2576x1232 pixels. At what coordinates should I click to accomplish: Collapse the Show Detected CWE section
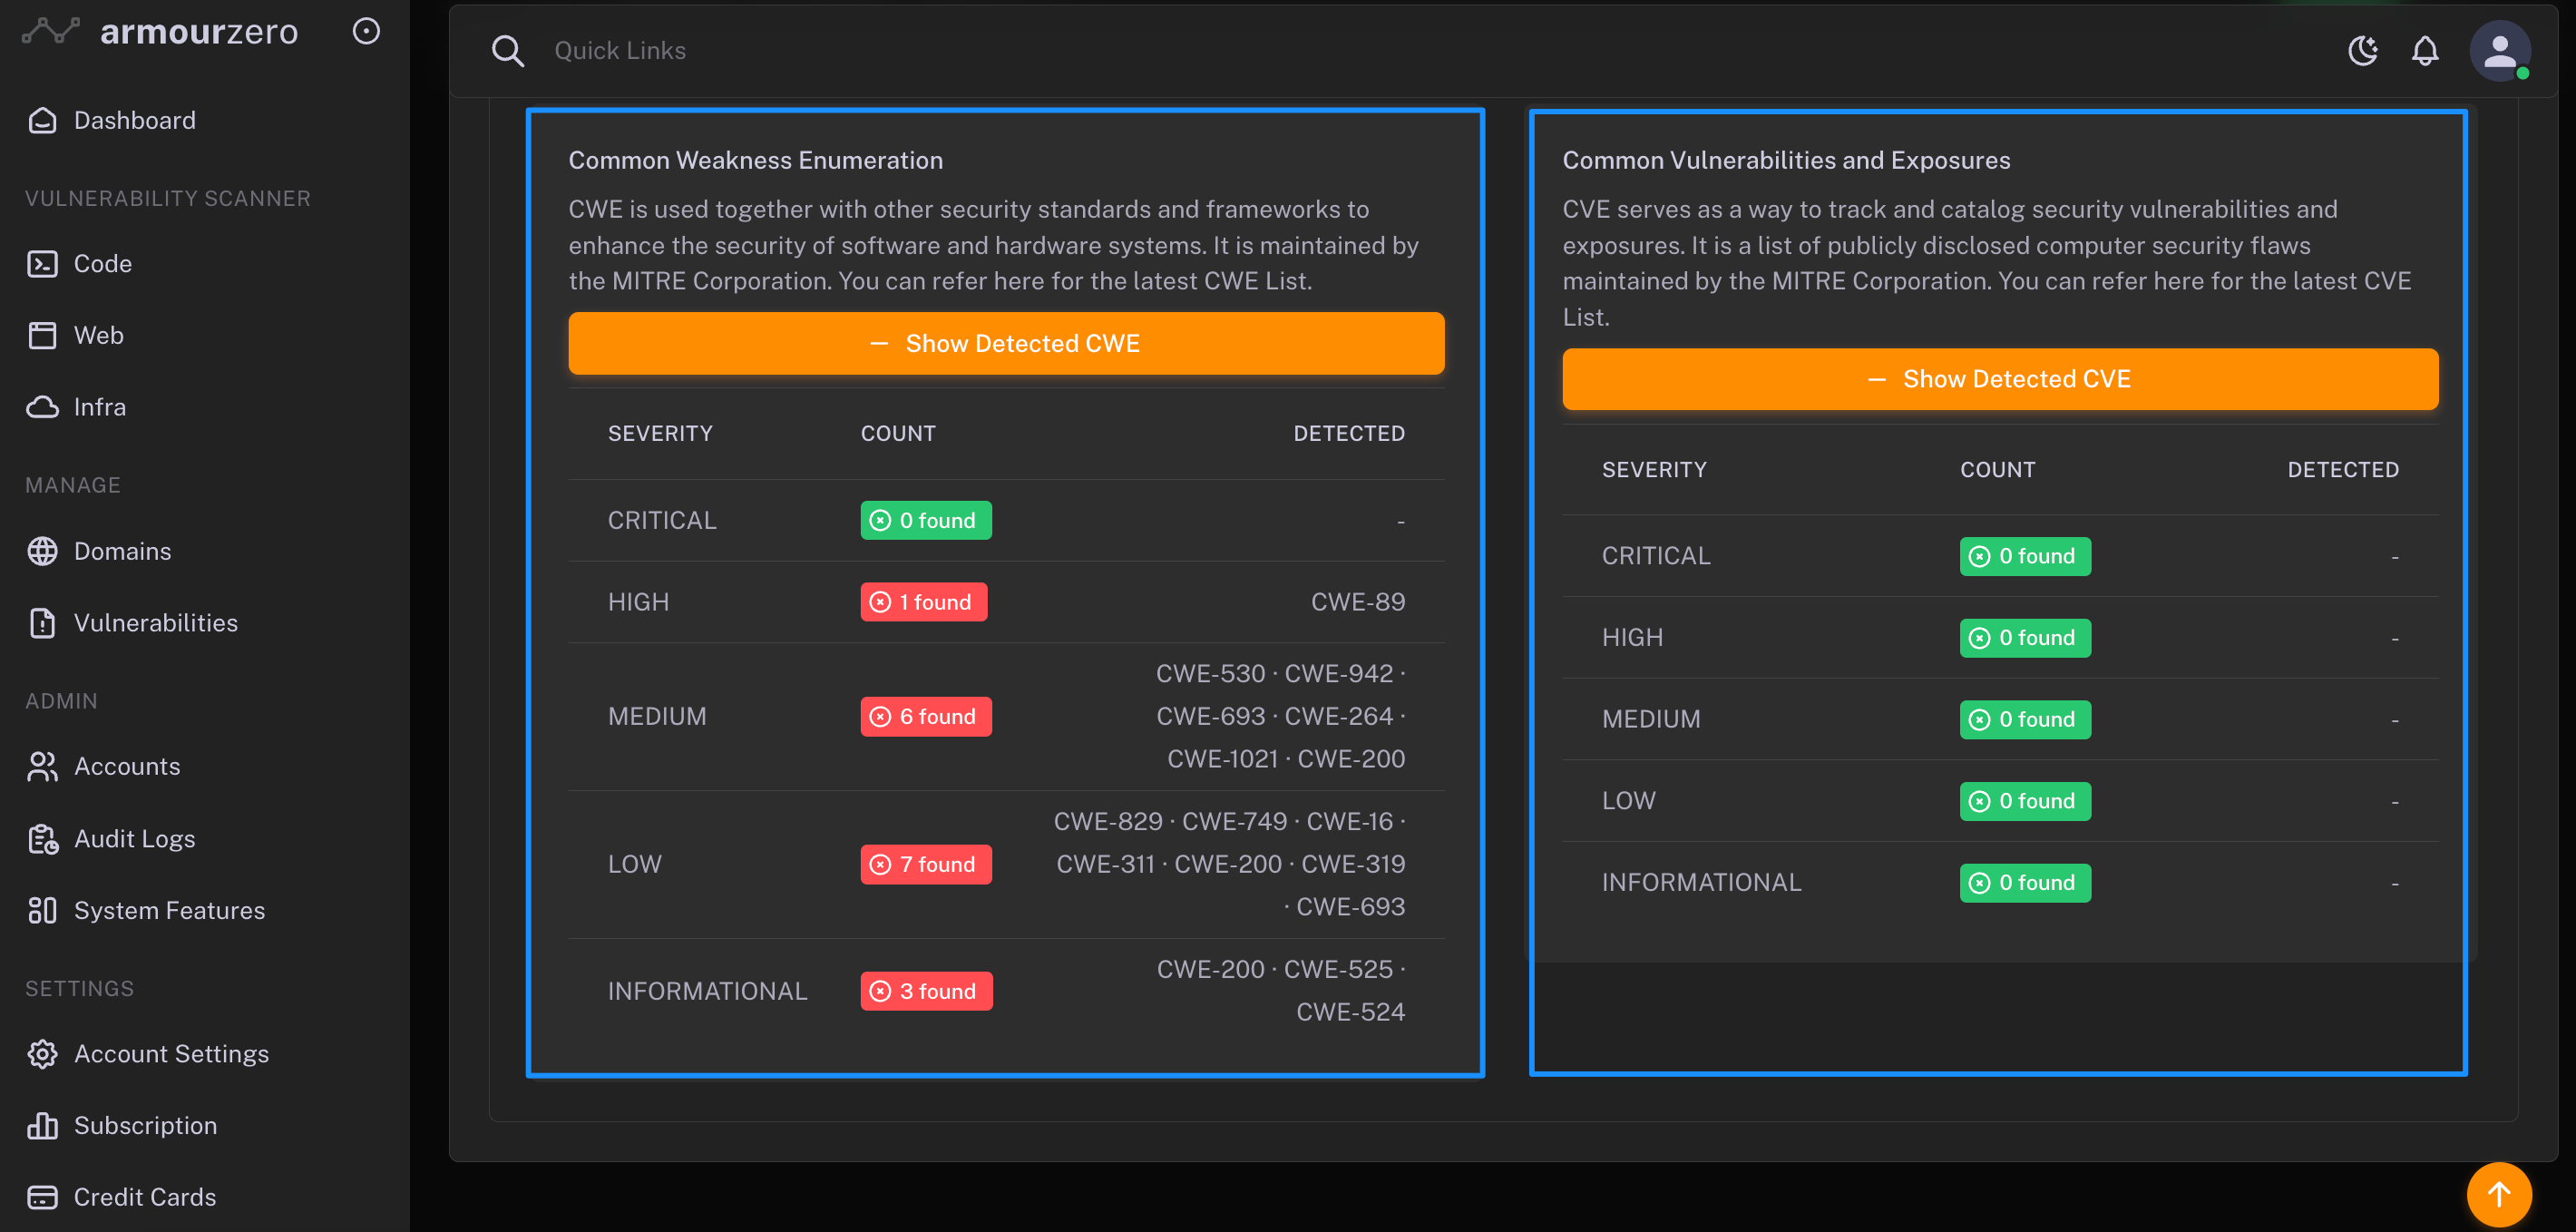click(x=1006, y=343)
